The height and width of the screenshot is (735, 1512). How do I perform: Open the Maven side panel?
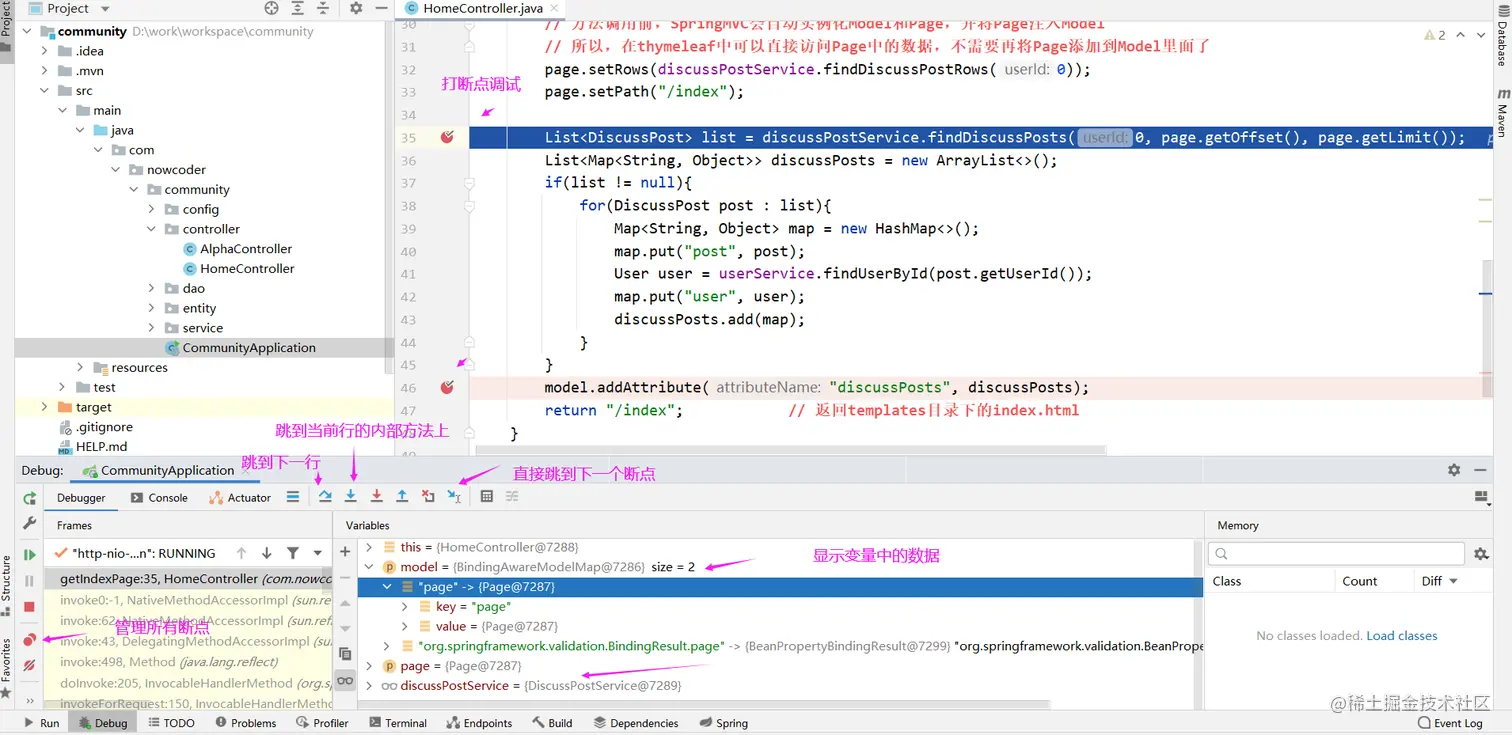(1502, 112)
